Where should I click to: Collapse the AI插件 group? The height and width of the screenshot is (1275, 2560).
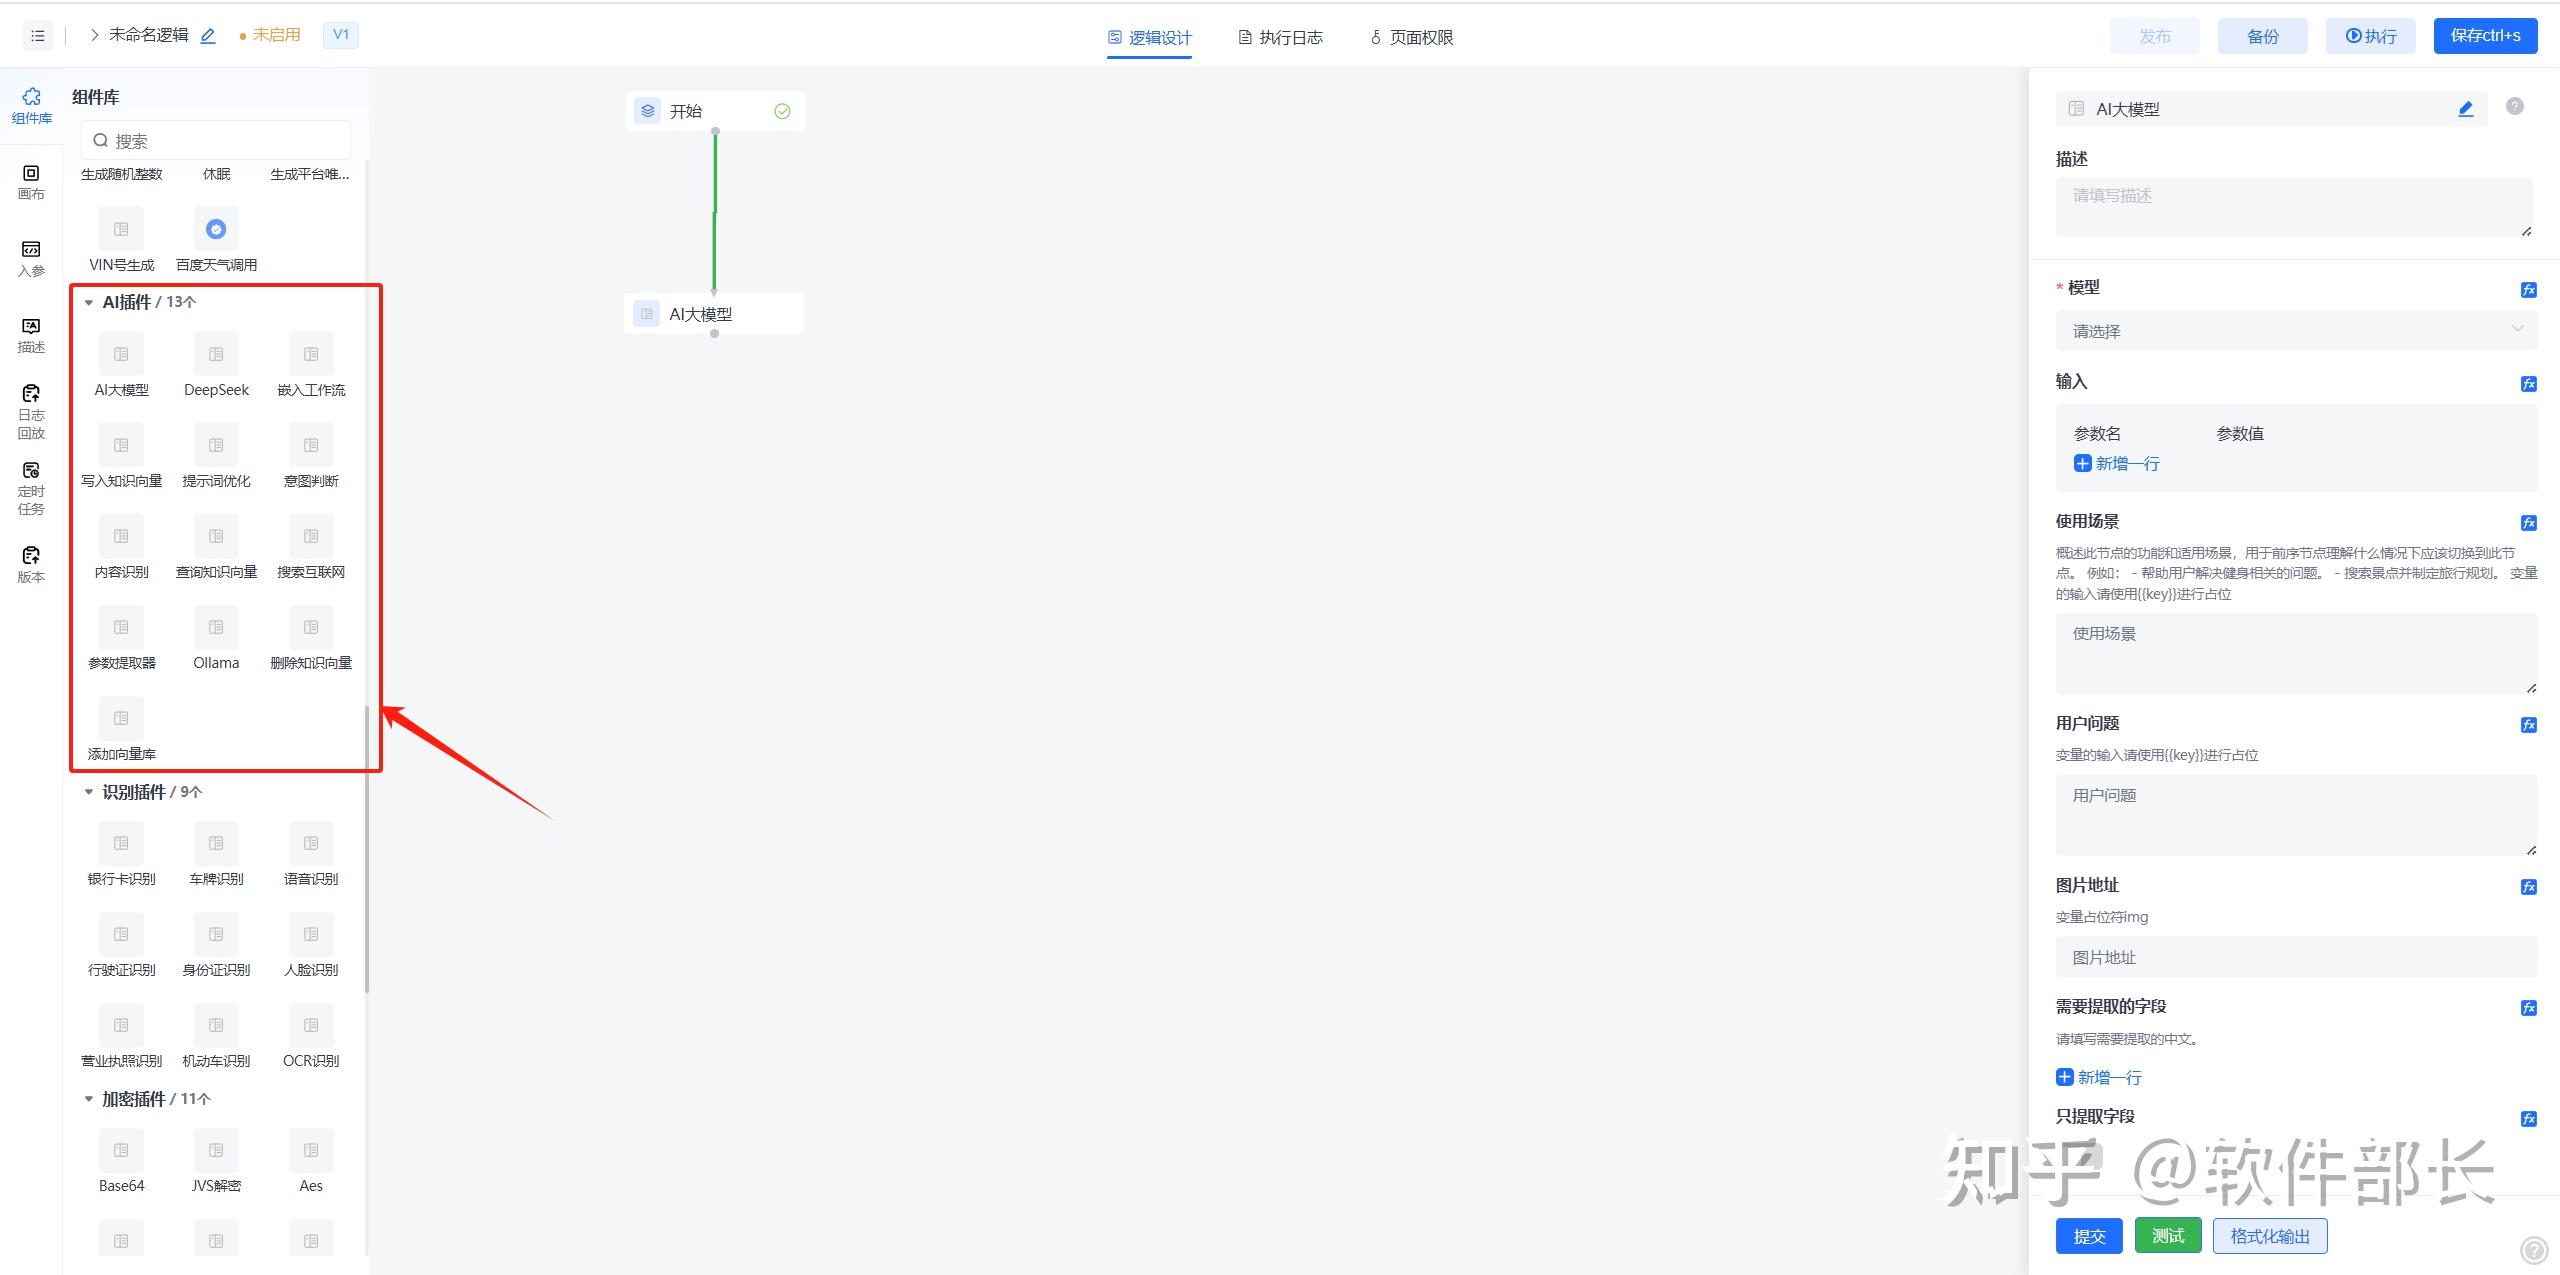click(89, 303)
